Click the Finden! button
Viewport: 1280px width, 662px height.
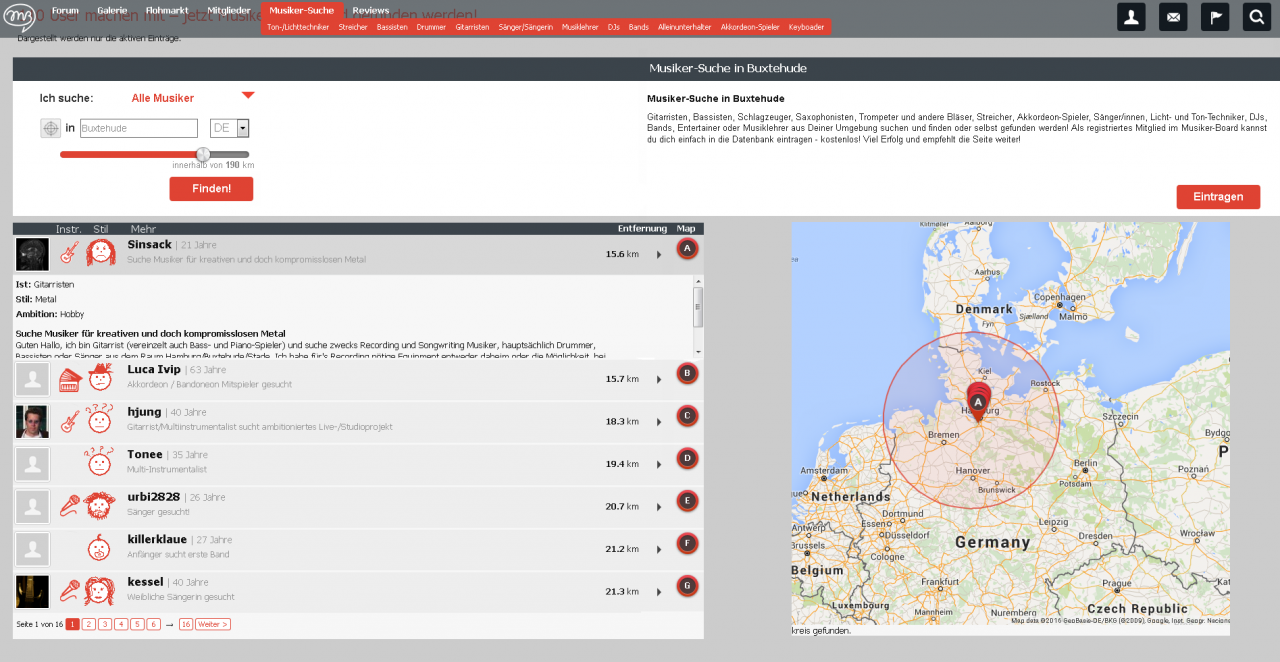[211, 189]
